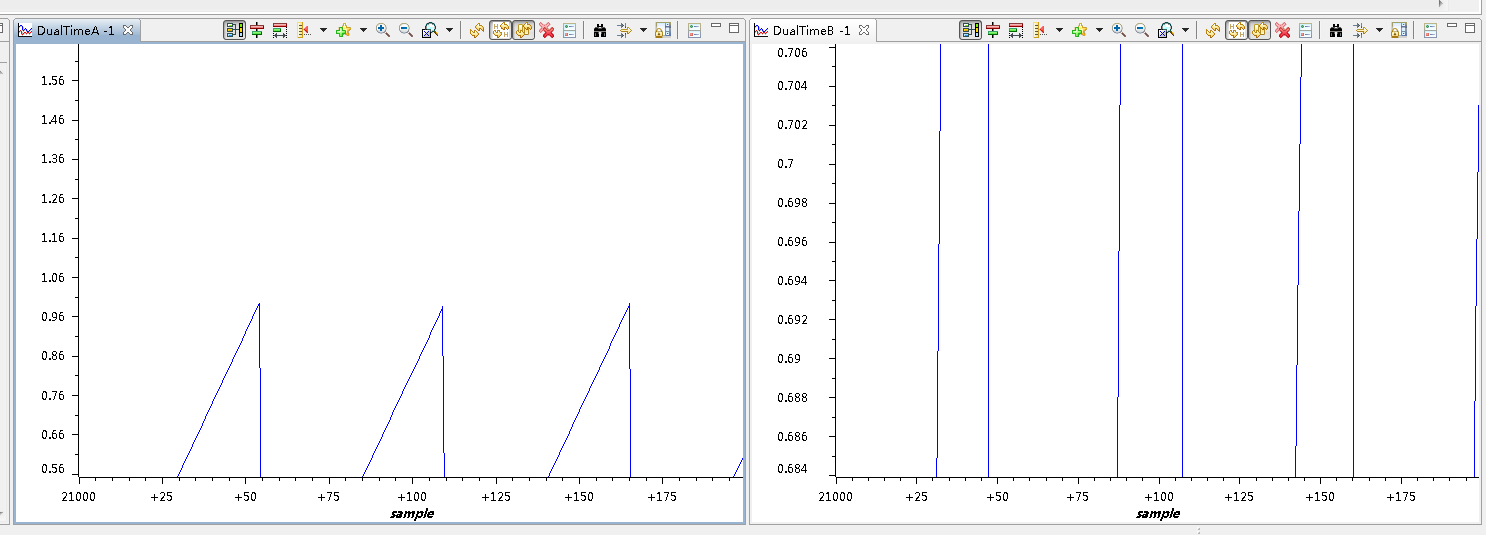This screenshot has height=535, width=1486.
Task: Open the marker mode dropdown arrow in DualTimeA
Action: tap(323, 31)
